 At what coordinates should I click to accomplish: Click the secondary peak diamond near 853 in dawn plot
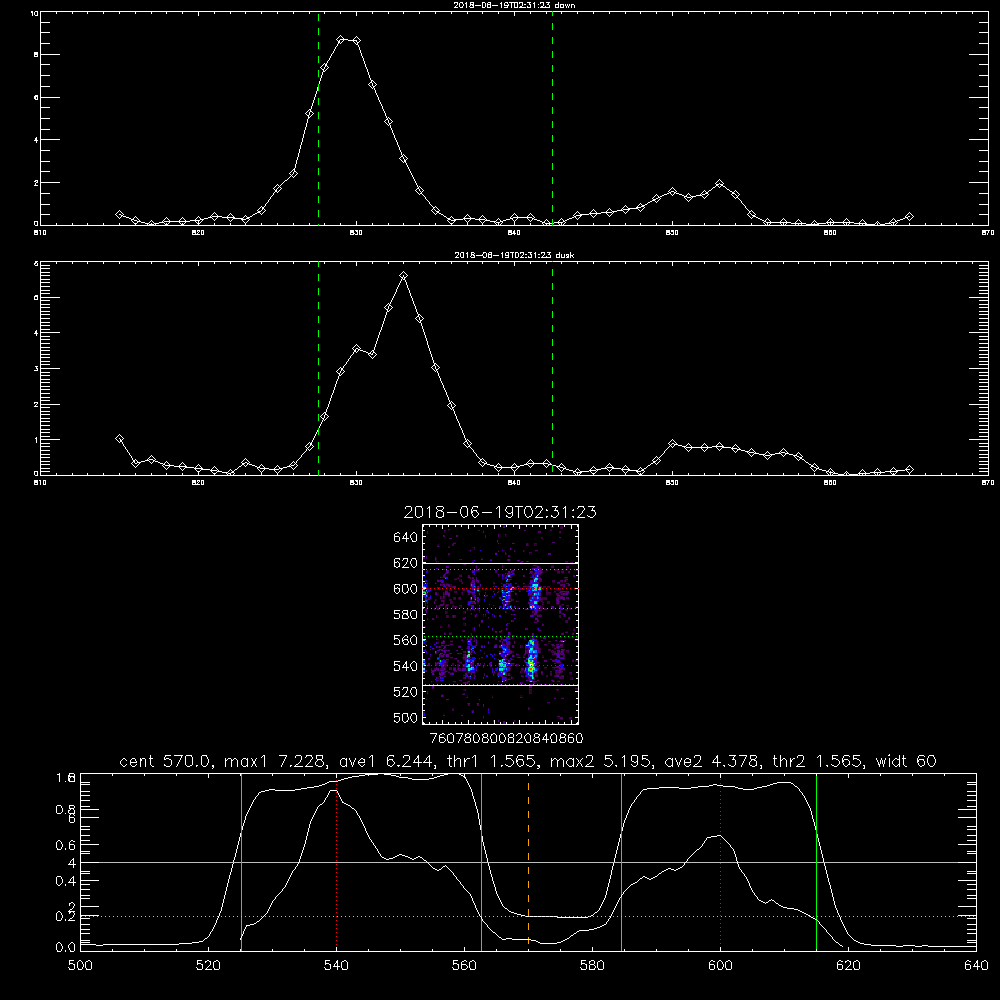[719, 184]
